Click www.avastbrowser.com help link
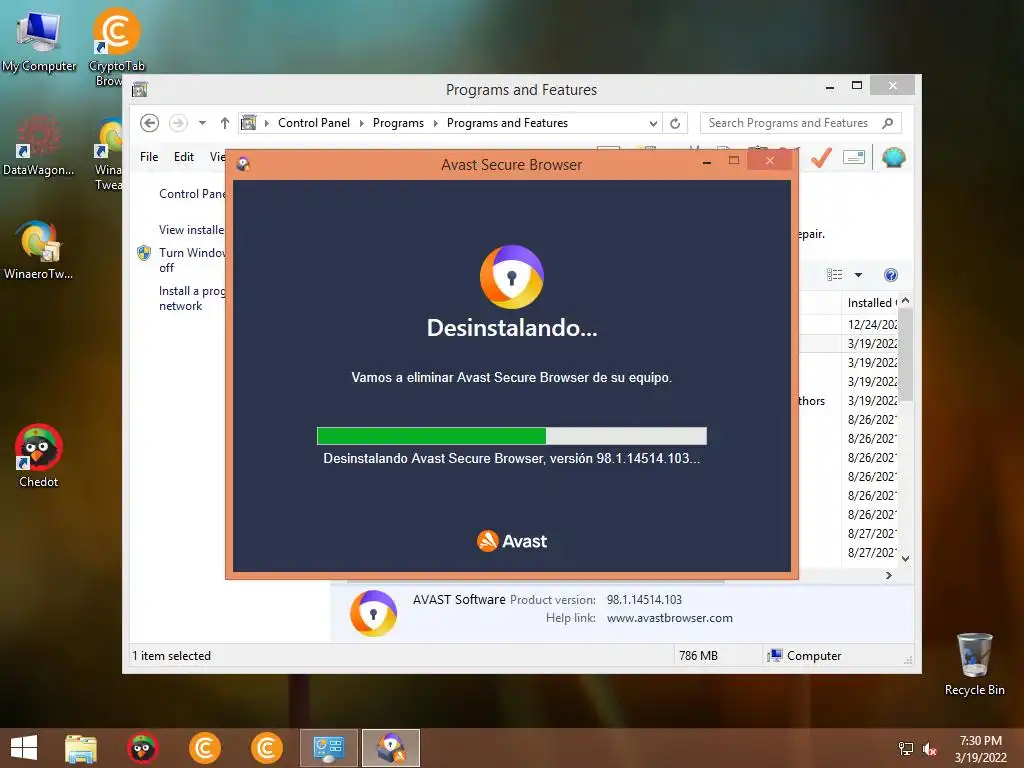1024x768 pixels. pyautogui.click(x=669, y=618)
